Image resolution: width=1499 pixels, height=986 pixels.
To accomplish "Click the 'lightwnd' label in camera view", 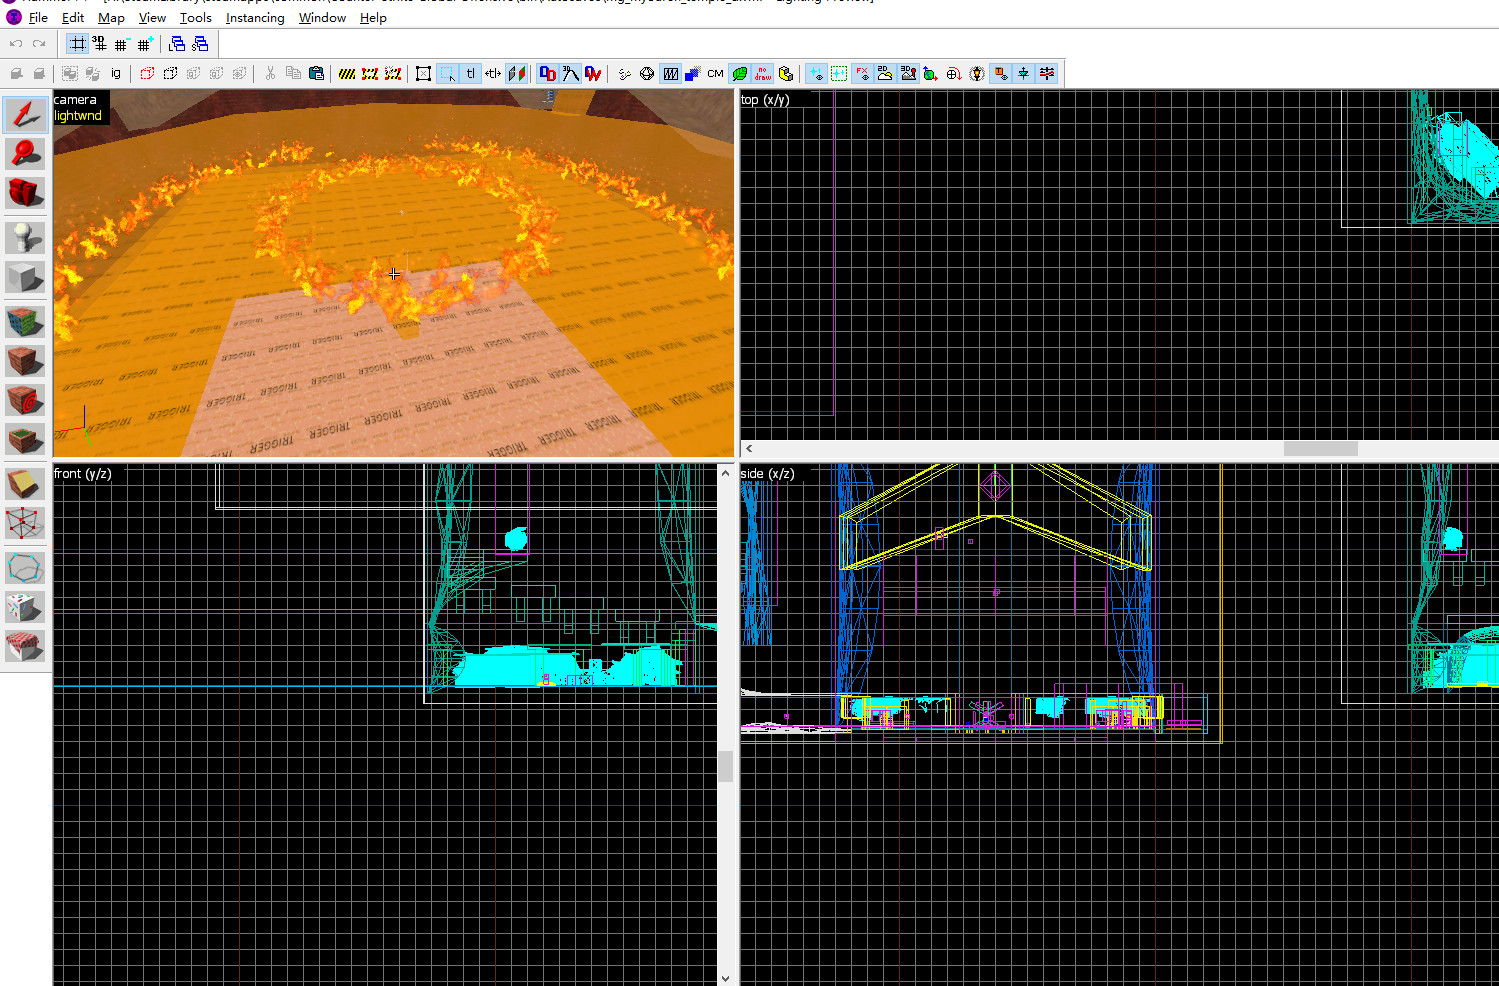I will pos(78,116).
